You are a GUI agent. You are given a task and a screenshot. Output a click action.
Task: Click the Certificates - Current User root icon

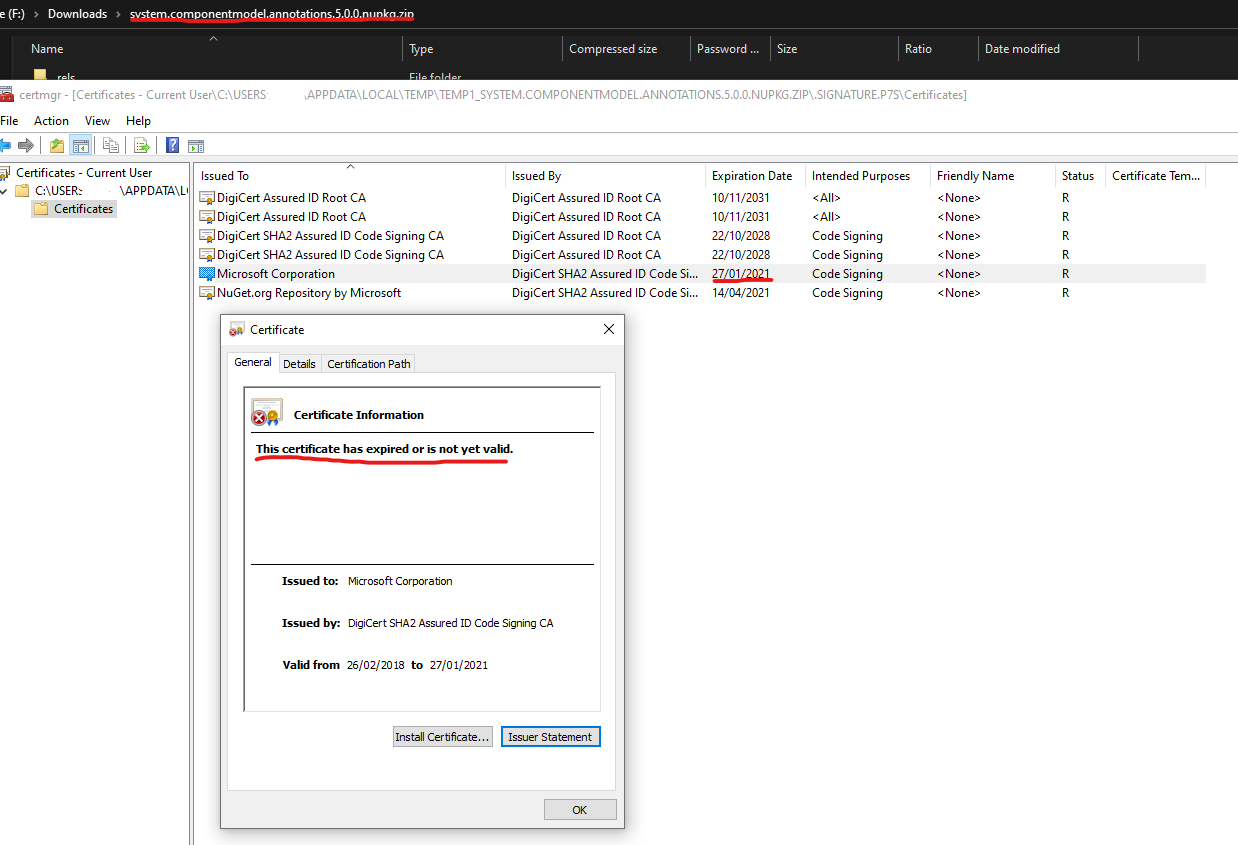coord(6,173)
